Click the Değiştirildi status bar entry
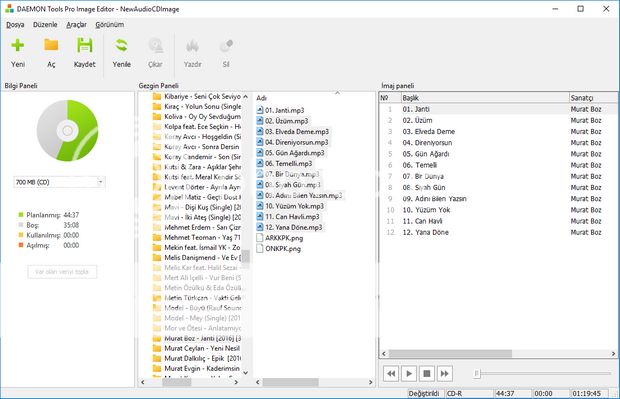The width and height of the screenshot is (620, 399). click(x=424, y=393)
